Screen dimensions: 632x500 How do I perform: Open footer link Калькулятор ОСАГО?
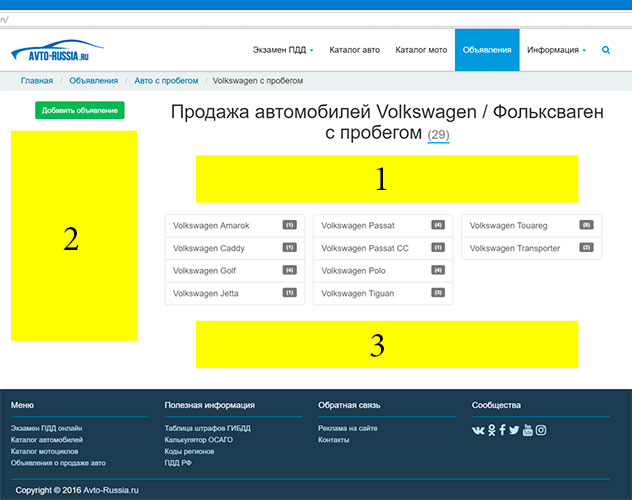[199, 440]
